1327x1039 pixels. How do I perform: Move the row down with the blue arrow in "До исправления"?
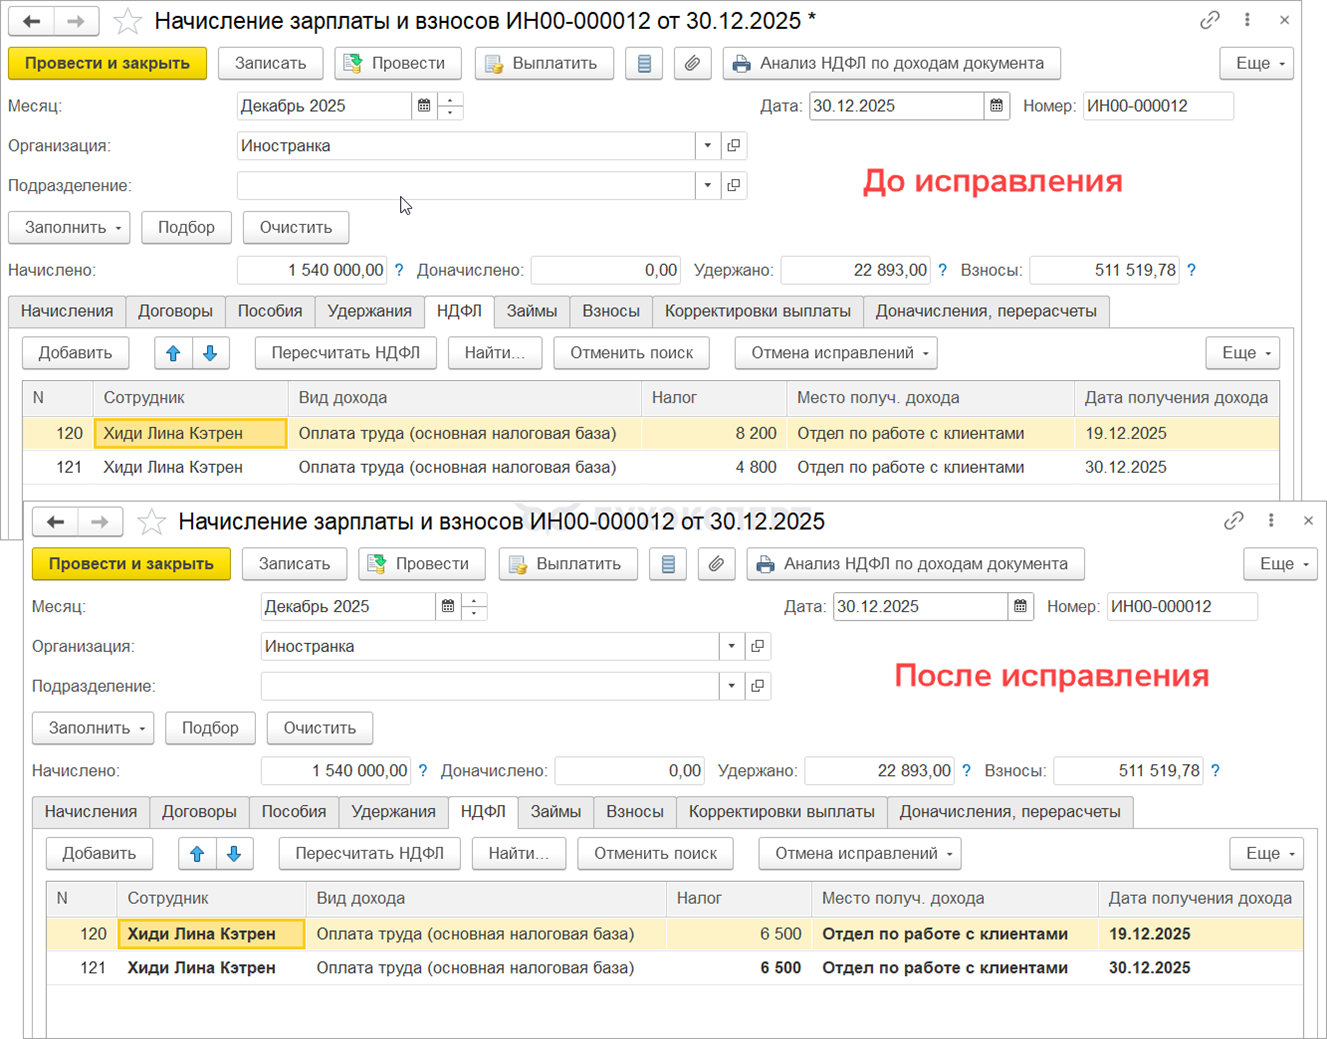(210, 353)
